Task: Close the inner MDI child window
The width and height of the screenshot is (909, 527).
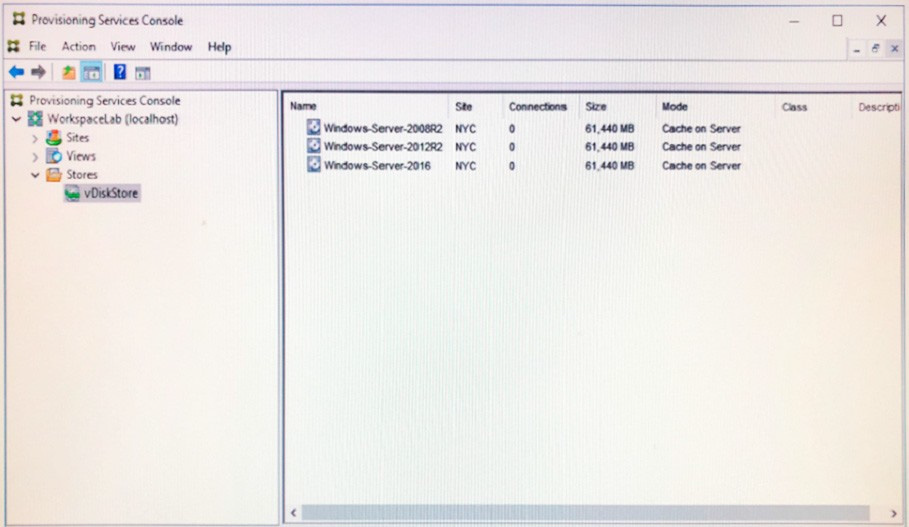Action: [x=894, y=49]
